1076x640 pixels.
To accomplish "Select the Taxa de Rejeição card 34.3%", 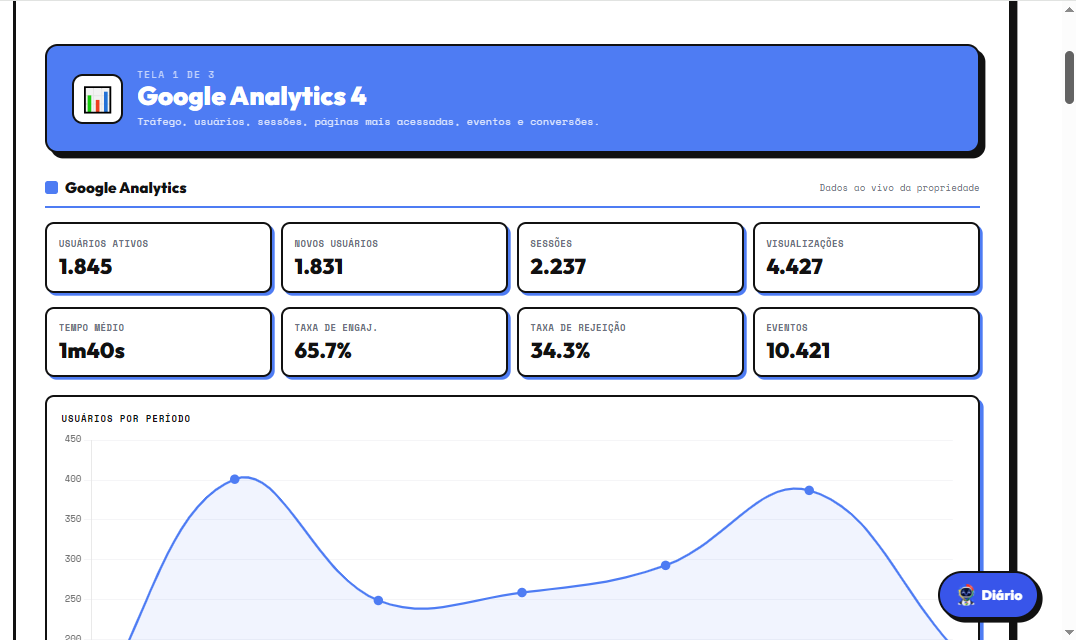I will pos(631,342).
